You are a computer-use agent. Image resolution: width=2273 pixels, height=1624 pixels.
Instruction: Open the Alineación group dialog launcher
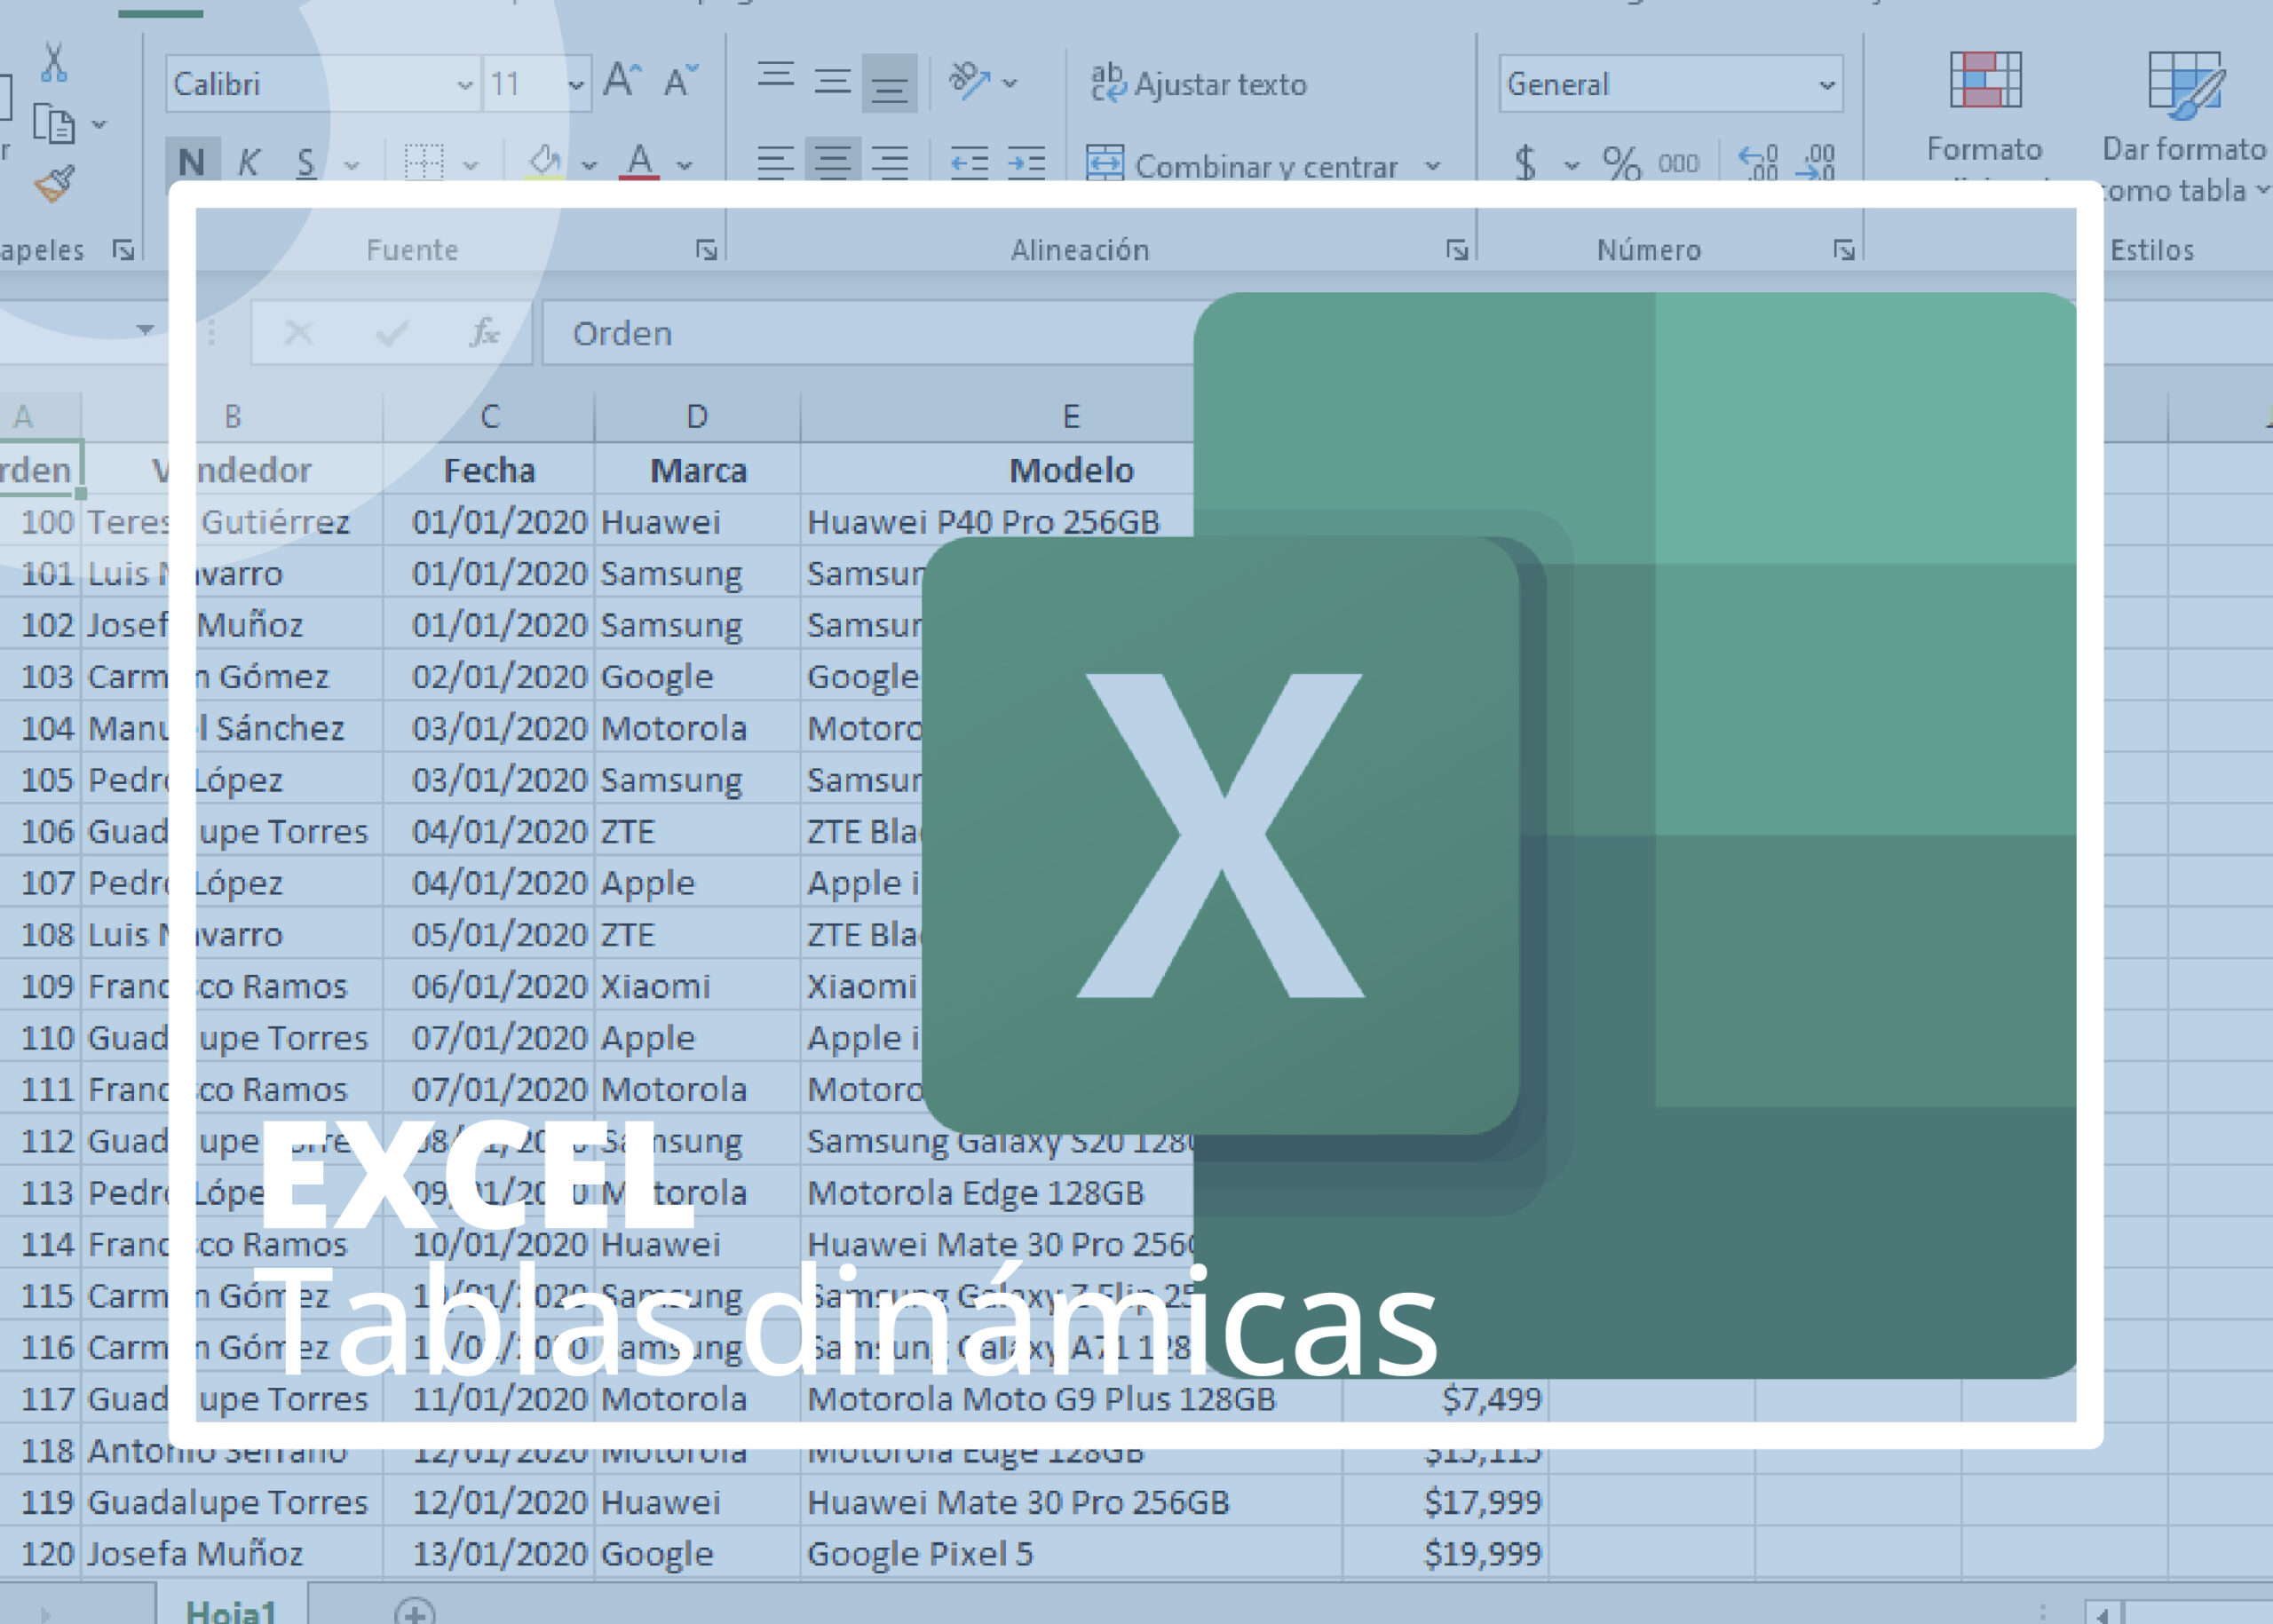point(1457,250)
